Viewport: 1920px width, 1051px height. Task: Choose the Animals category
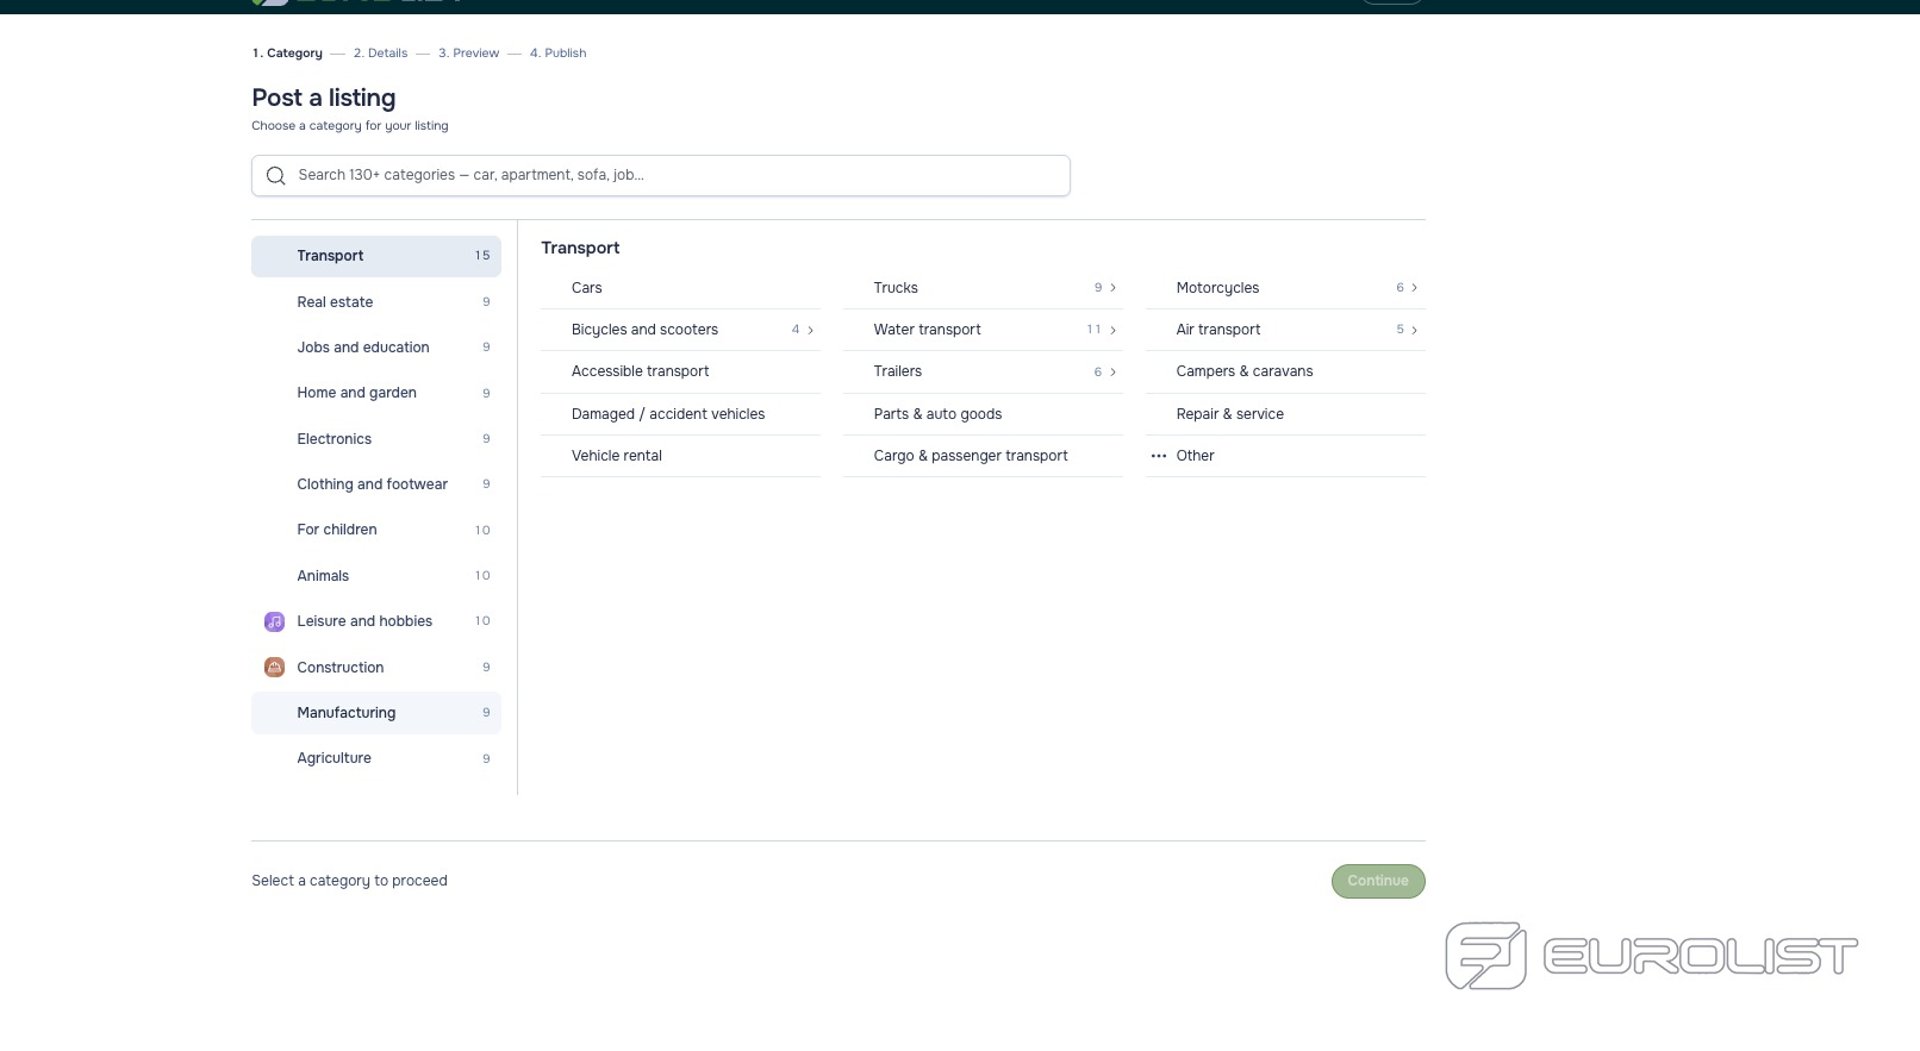tap(376, 576)
